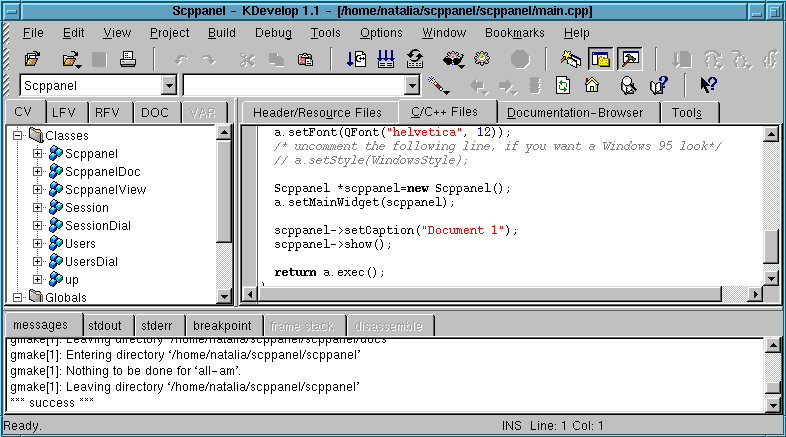The height and width of the screenshot is (437, 786).
Task: Click the editor horizontal scroll-left arrow
Action: (x=249, y=294)
